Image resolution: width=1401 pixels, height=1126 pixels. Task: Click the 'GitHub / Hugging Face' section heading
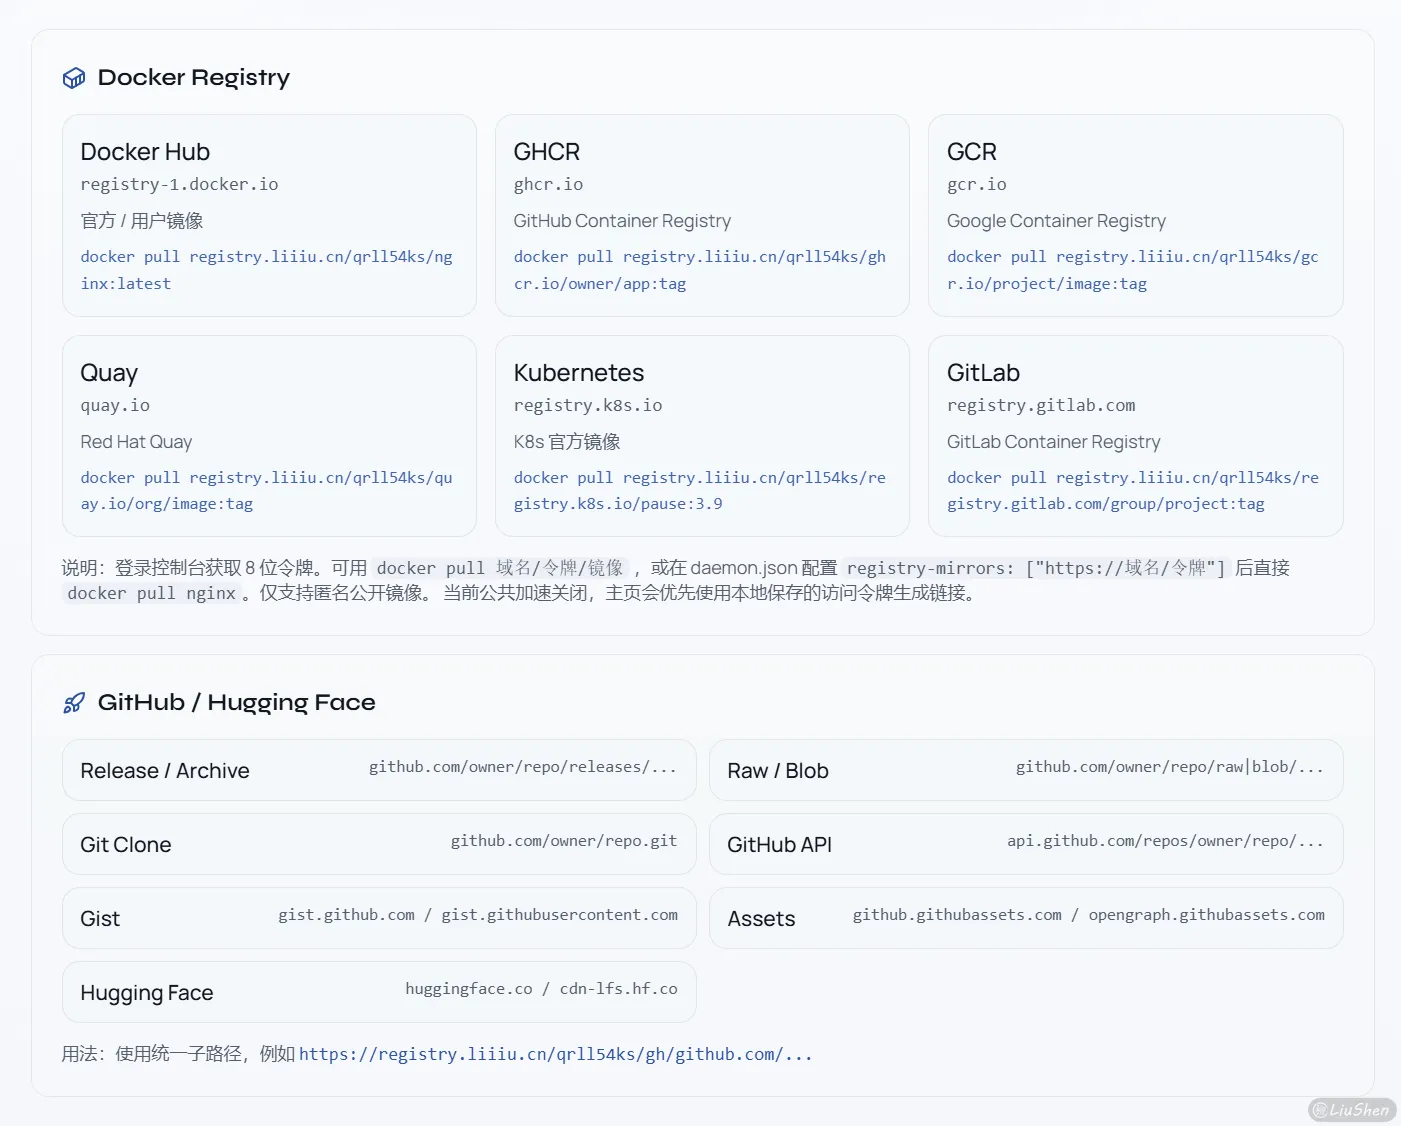click(237, 703)
